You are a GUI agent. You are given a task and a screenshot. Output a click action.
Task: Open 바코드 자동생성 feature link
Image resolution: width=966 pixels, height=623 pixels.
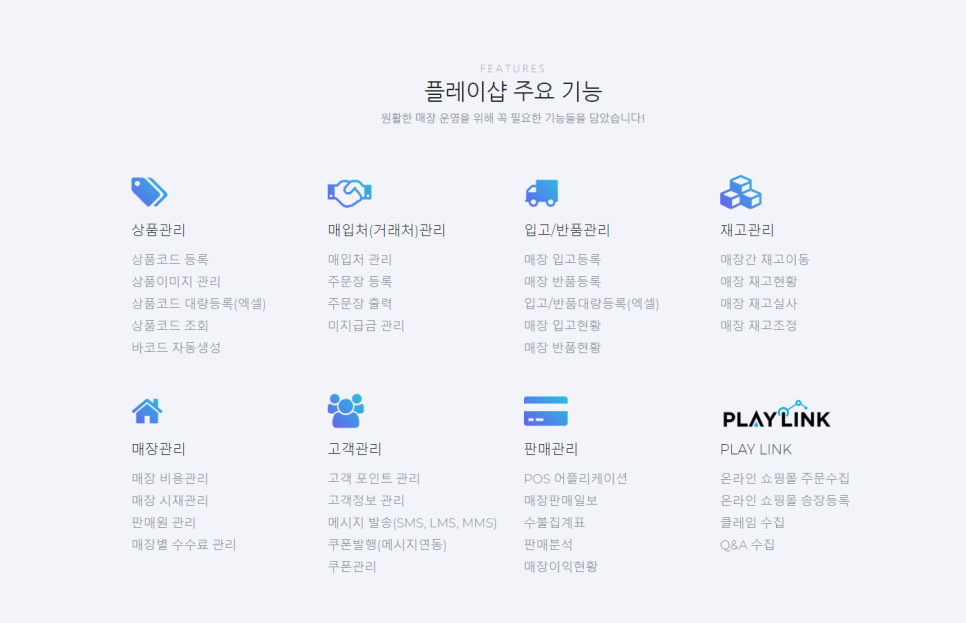click(176, 347)
